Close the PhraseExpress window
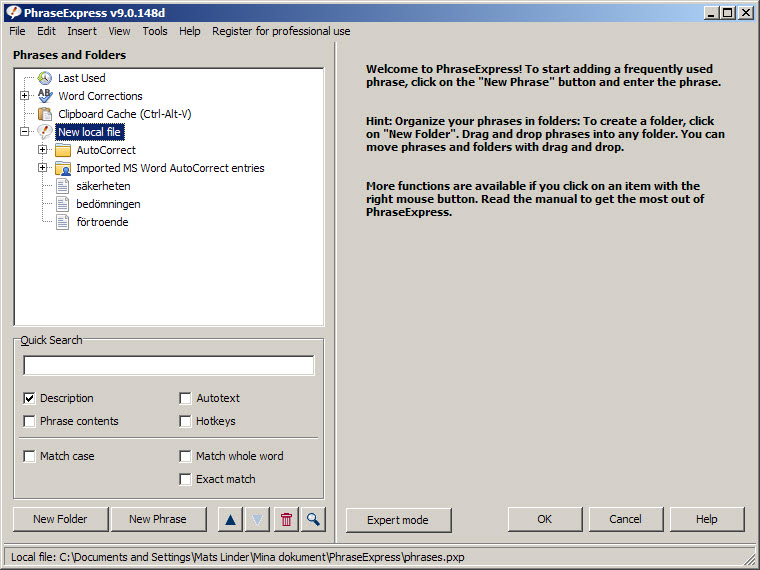Image resolution: width=760 pixels, height=570 pixels. pyautogui.click(x=745, y=13)
